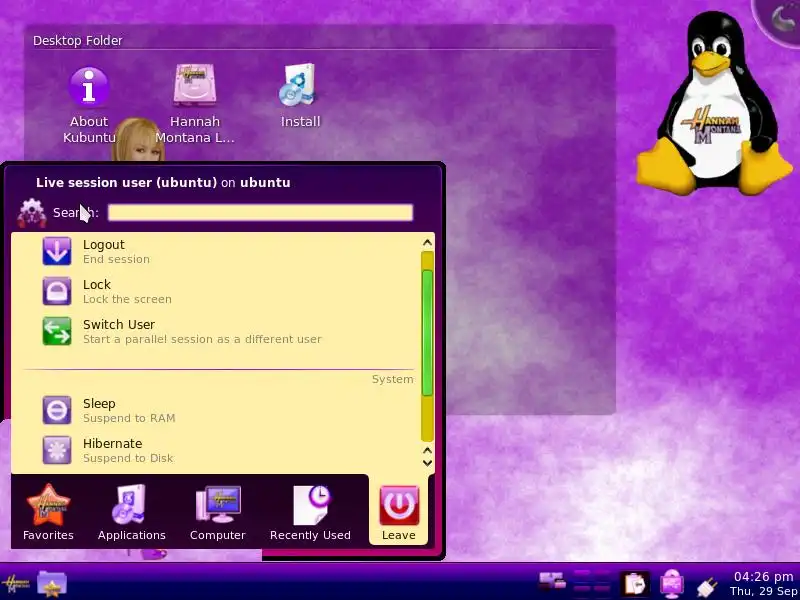Click the clock showing 04:26 pm
The width and height of the screenshot is (800, 600).
pos(763,577)
